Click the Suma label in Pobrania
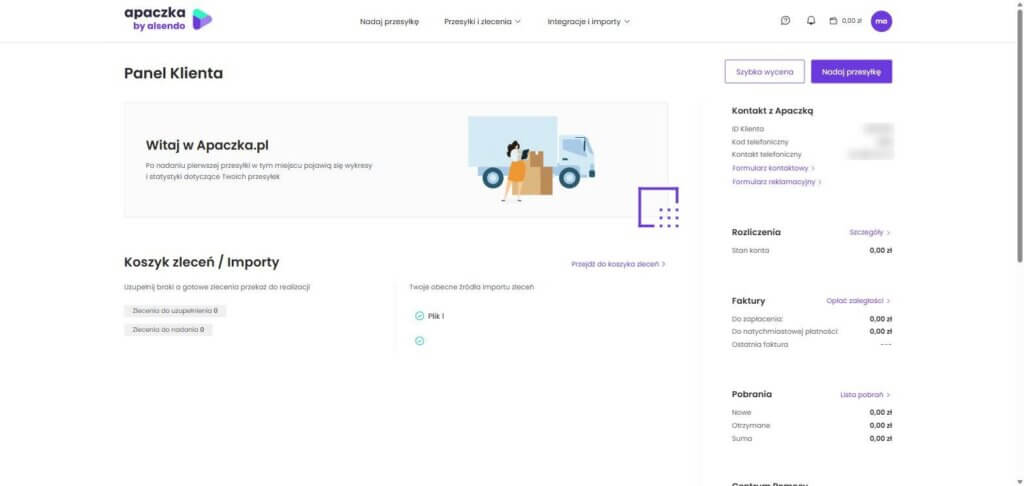 (742, 438)
